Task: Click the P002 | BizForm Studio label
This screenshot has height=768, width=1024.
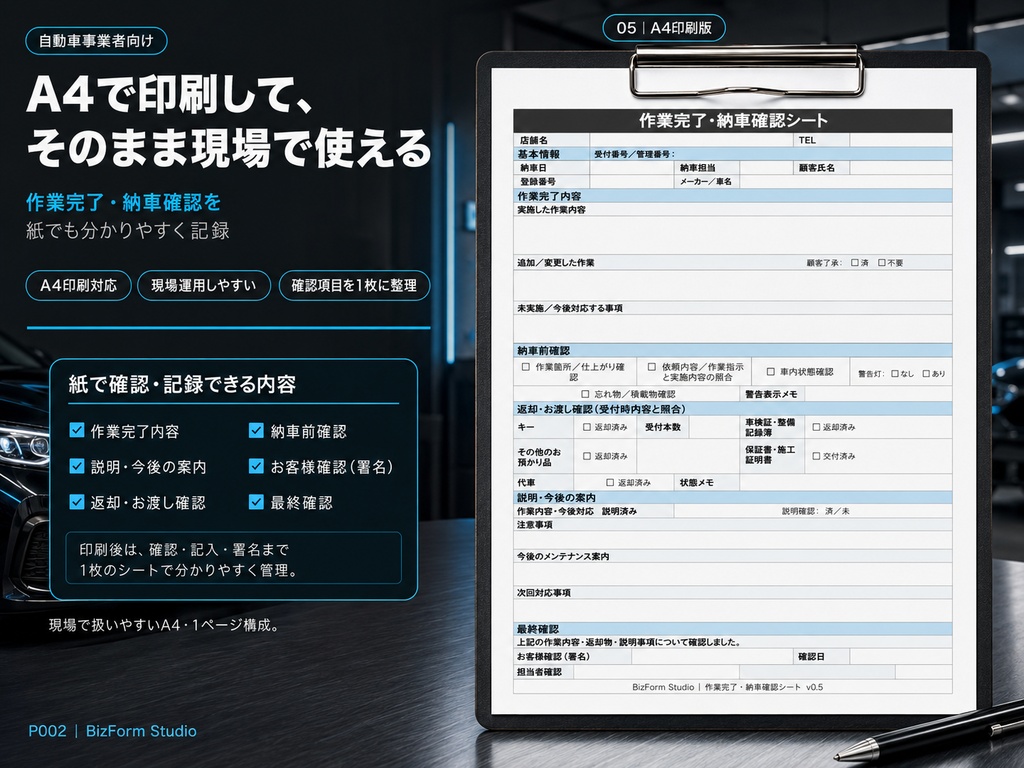Action: [112, 731]
